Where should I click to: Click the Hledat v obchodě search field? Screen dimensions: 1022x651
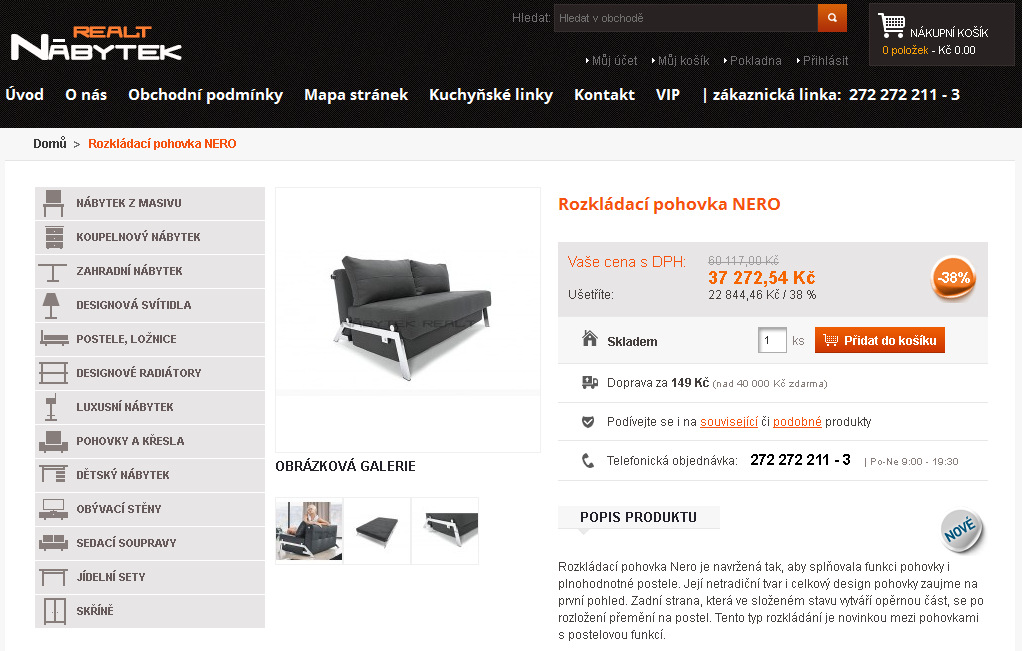click(x=686, y=18)
